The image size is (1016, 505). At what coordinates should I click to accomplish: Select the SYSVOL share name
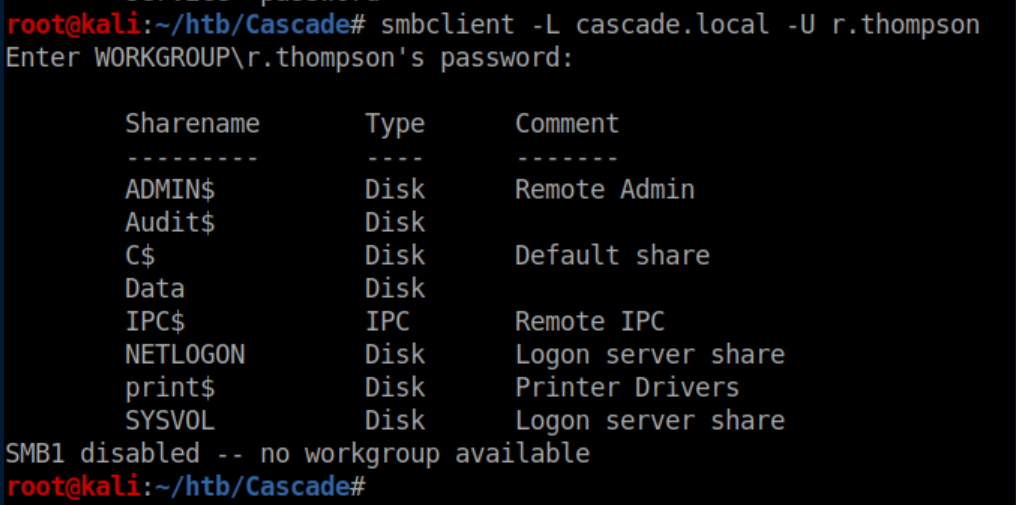170,420
